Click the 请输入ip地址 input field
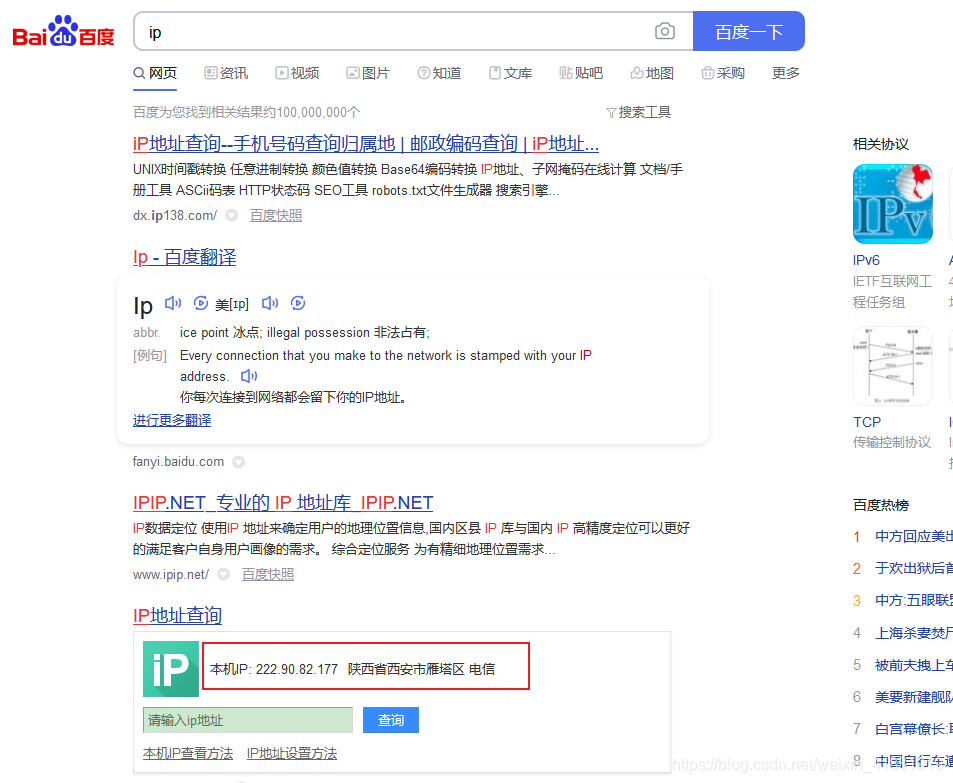Viewport: 953px width, 783px height. point(248,720)
